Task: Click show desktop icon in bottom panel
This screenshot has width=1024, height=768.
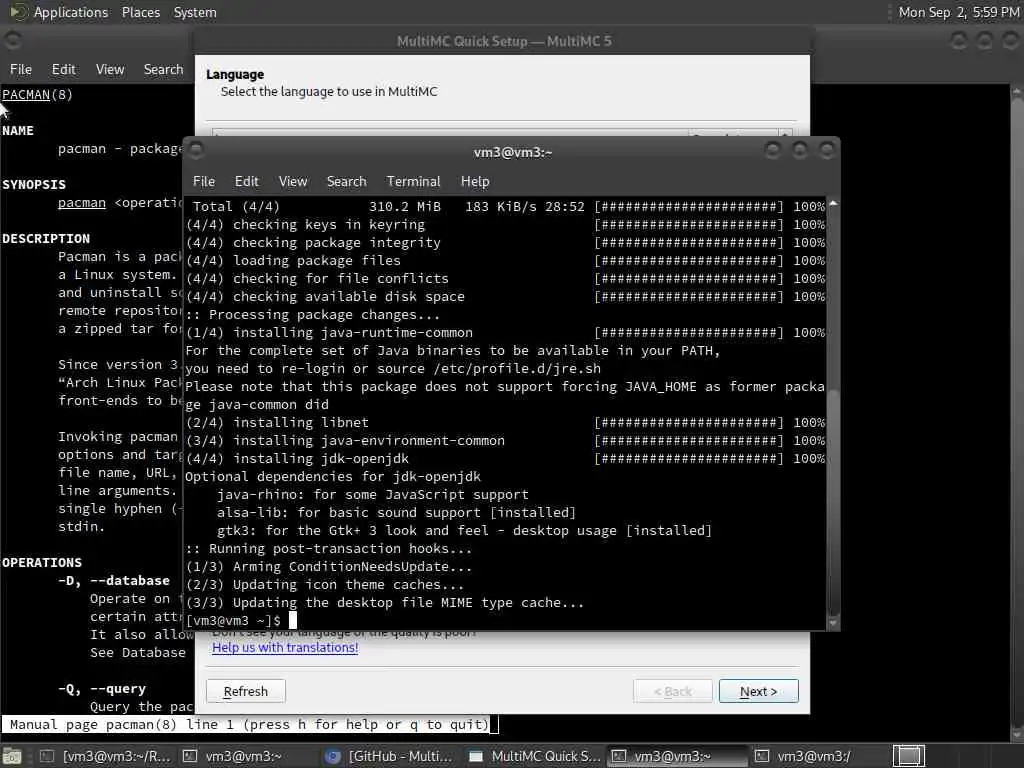Action: click(12, 756)
